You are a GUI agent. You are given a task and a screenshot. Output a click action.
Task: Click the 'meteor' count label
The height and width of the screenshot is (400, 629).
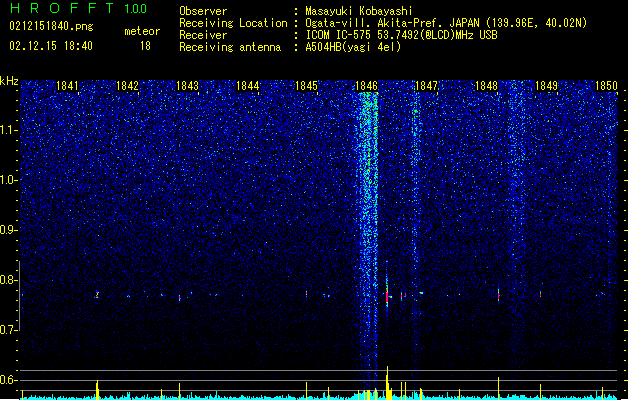point(142,31)
